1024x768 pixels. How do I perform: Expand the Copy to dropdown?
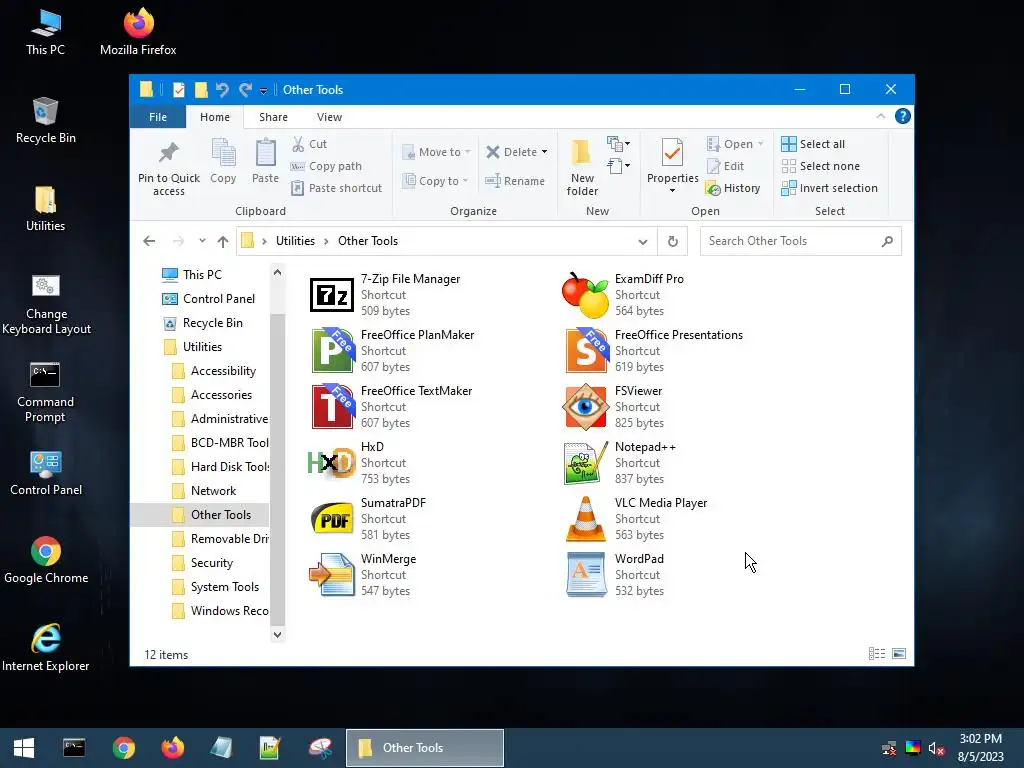coord(465,181)
